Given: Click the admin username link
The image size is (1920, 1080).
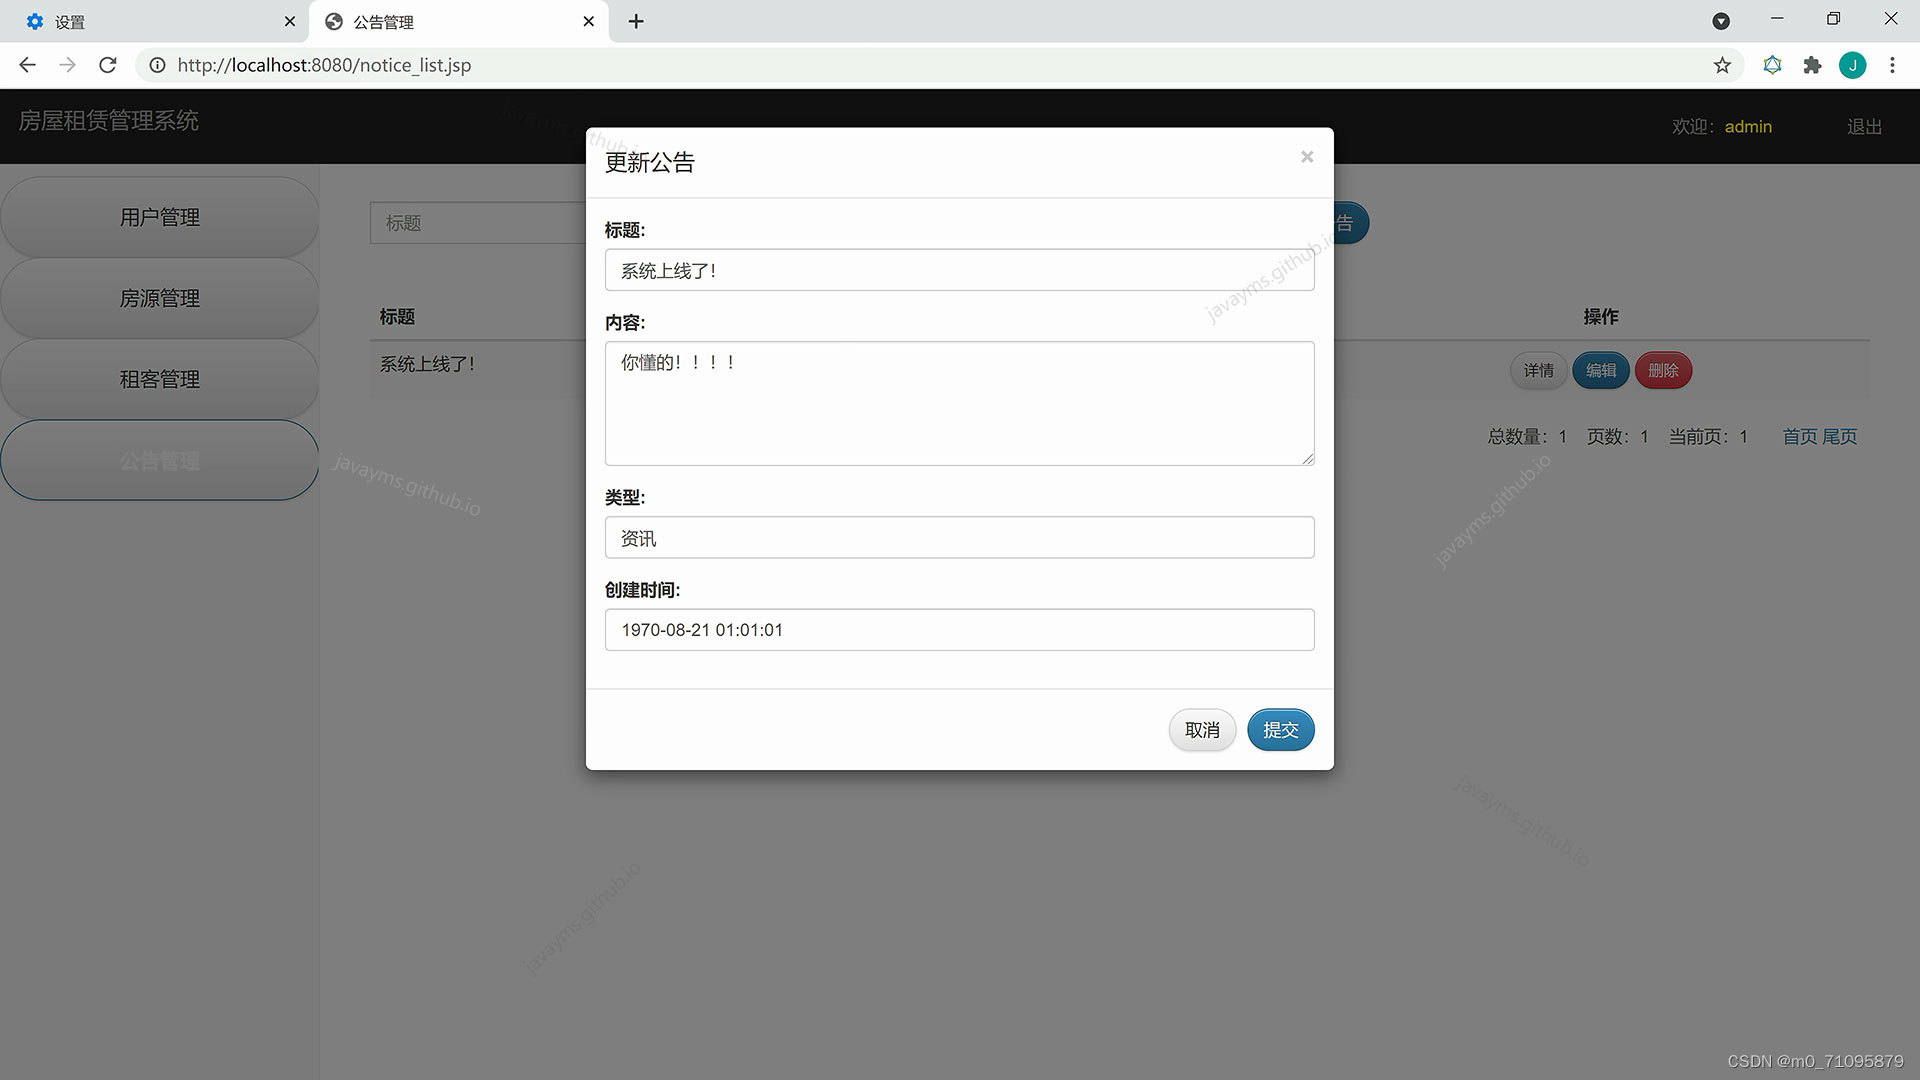Looking at the screenshot, I should [x=1748, y=127].
